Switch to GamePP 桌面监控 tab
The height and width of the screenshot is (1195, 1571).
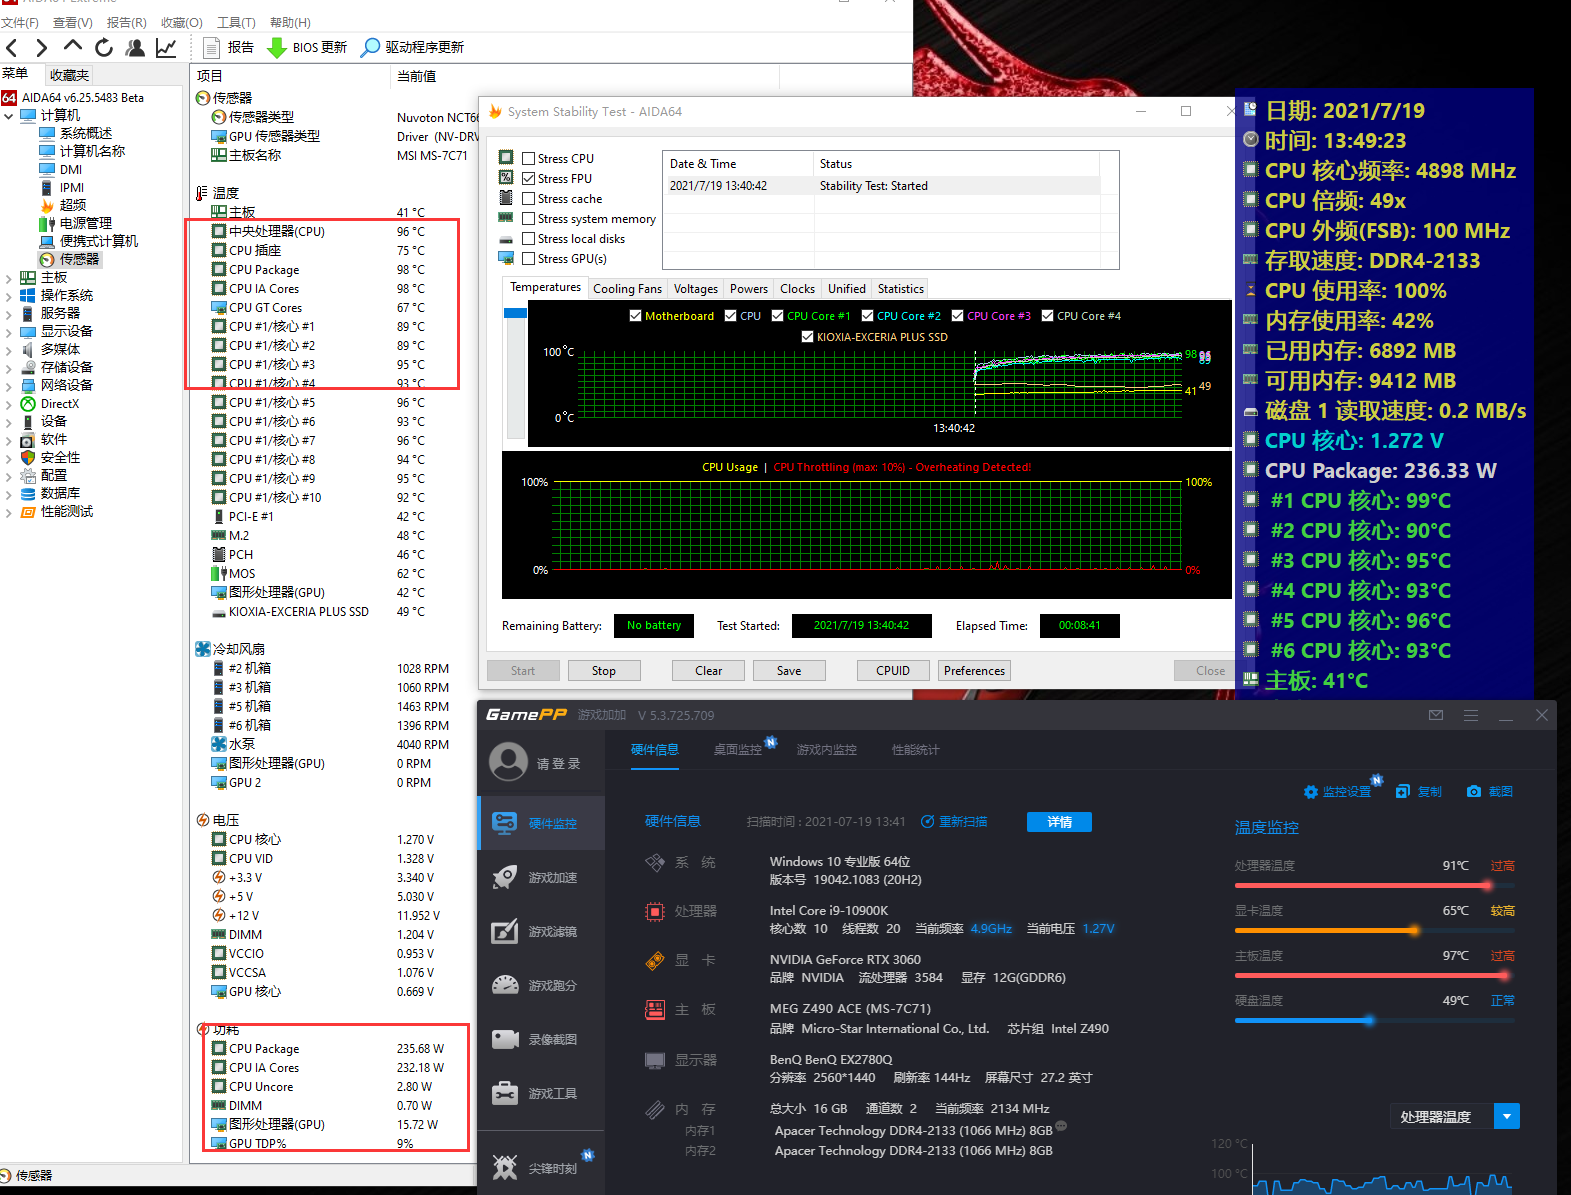[737, 750]
